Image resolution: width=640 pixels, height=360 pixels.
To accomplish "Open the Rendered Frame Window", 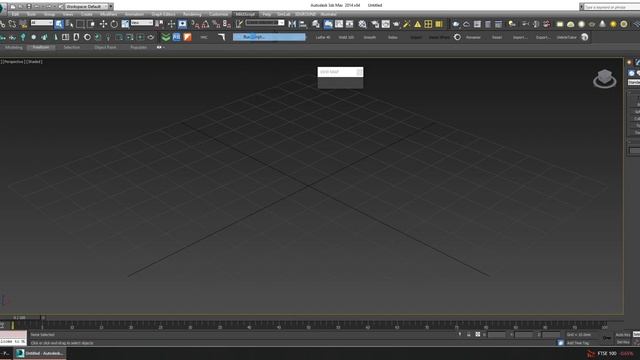I will 386,24.
